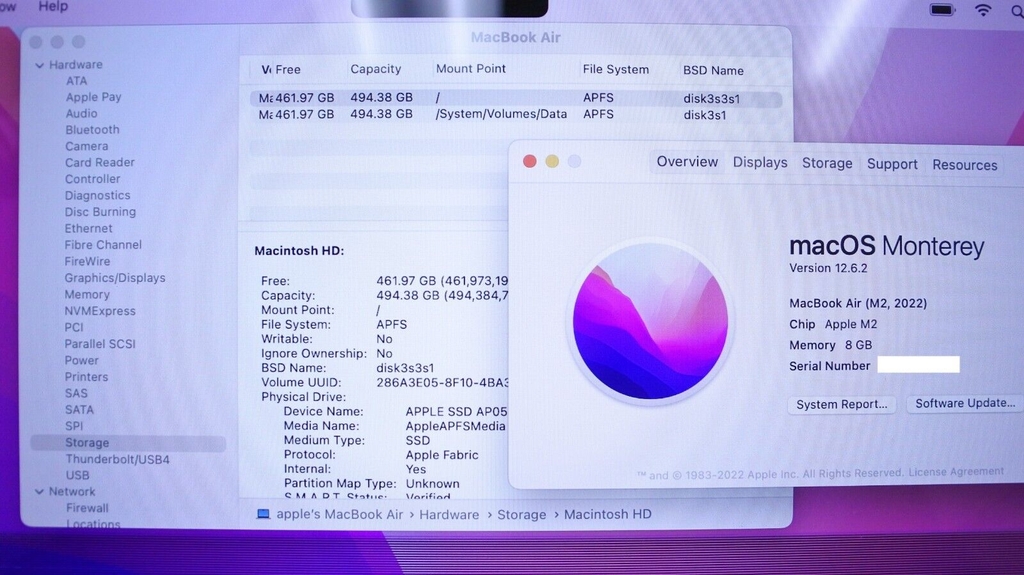
Task: Close the About This Mac window
Action: (x=530, y=161)
